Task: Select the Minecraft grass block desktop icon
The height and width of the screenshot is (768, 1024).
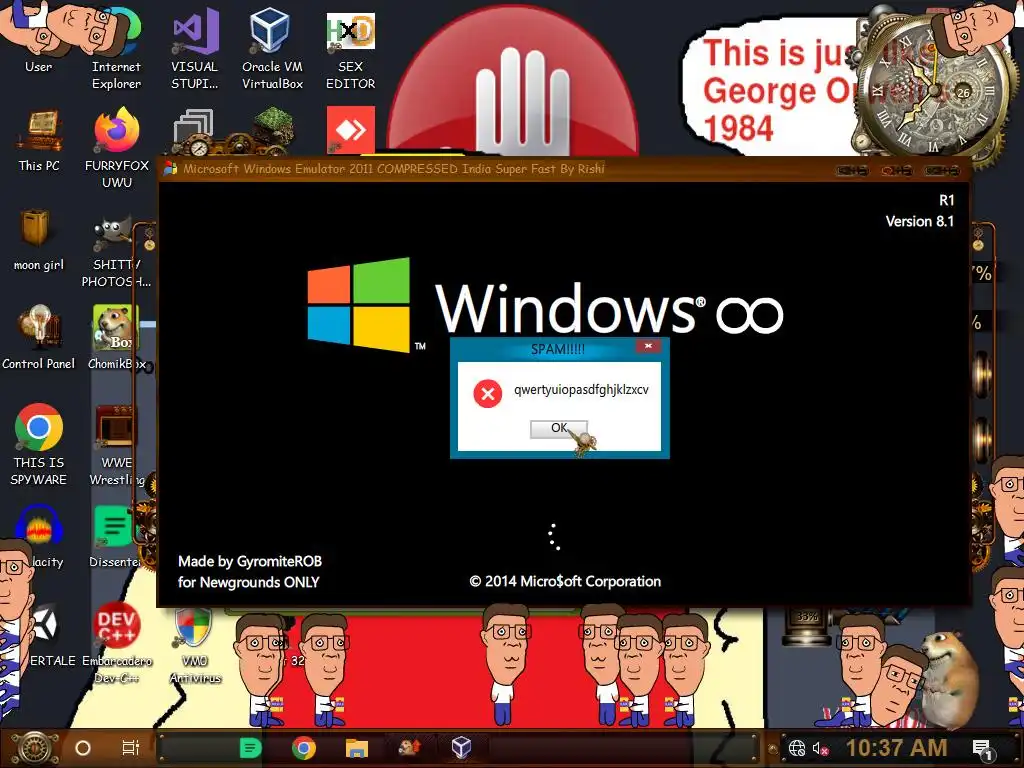Action: 273,129
